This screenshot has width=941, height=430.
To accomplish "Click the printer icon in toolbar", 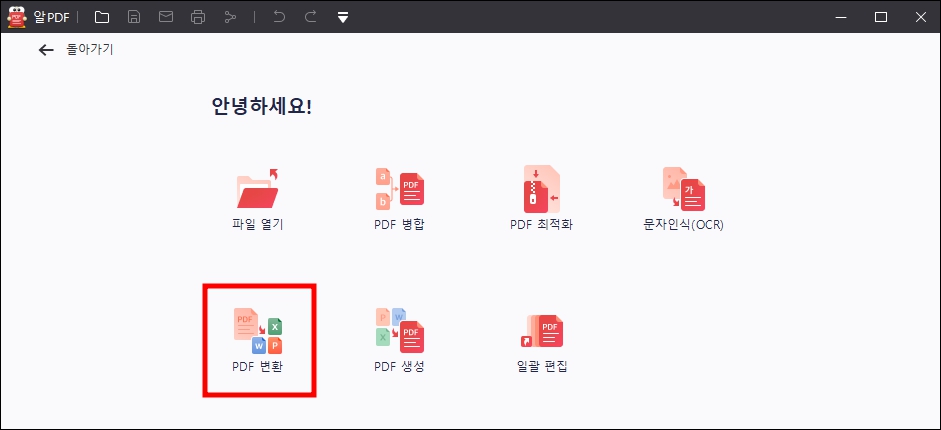I will coord(197,17).
